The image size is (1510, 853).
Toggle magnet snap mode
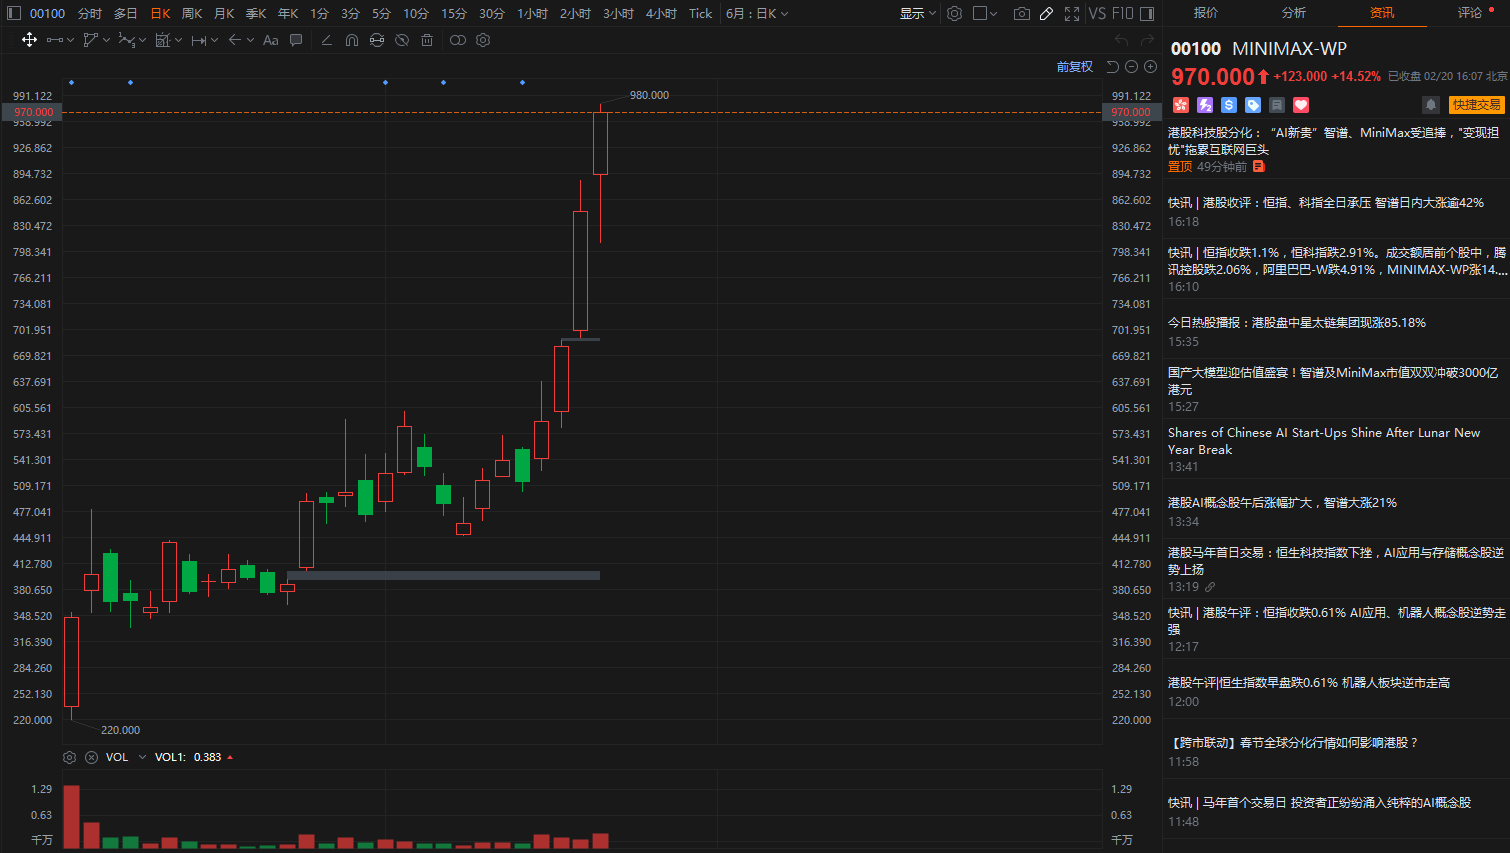pyautogui.click(x=351, y=40)
